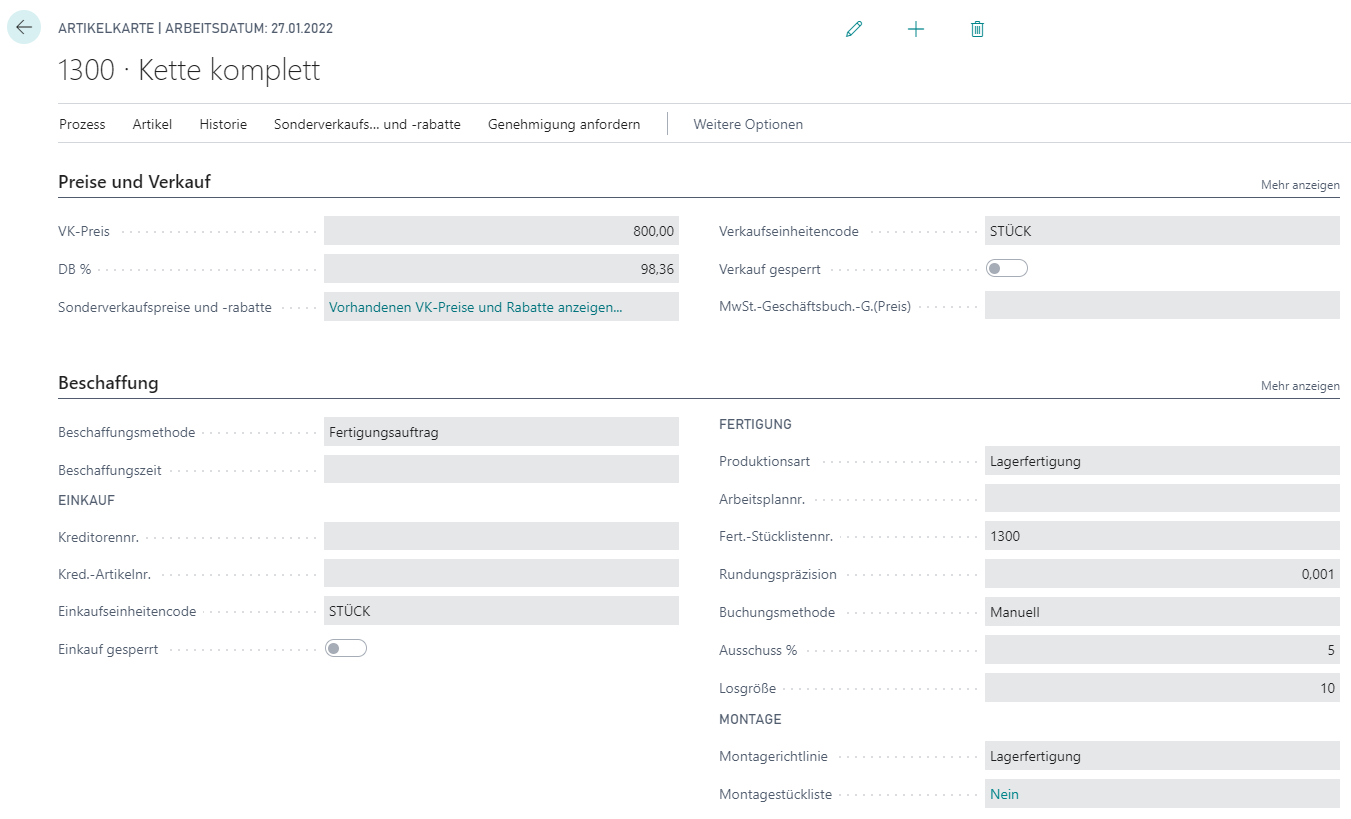Click the MONTAGE group heading

tap(750, 719)
